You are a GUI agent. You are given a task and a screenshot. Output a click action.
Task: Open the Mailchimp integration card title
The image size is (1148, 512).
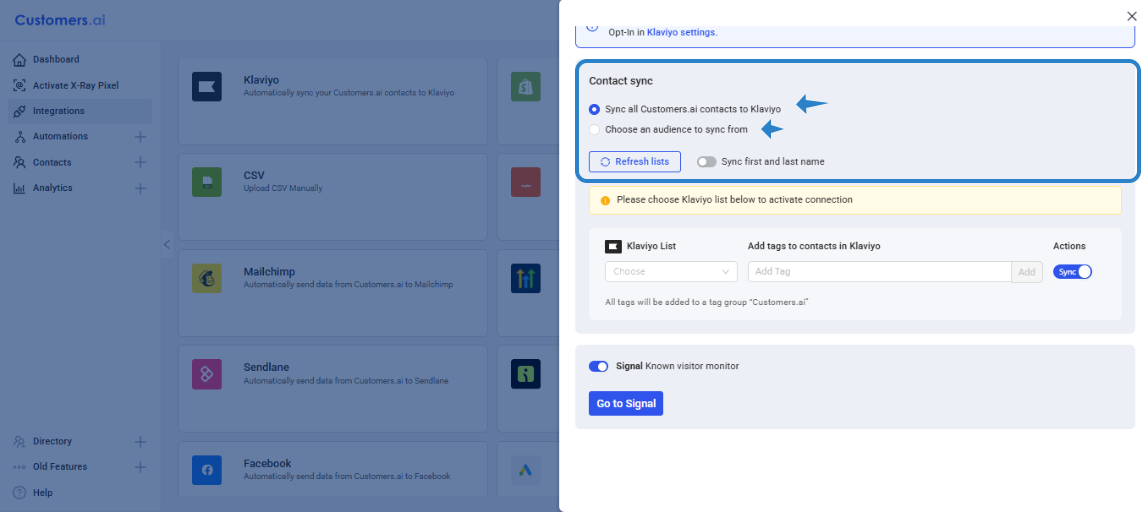point(269,272)
